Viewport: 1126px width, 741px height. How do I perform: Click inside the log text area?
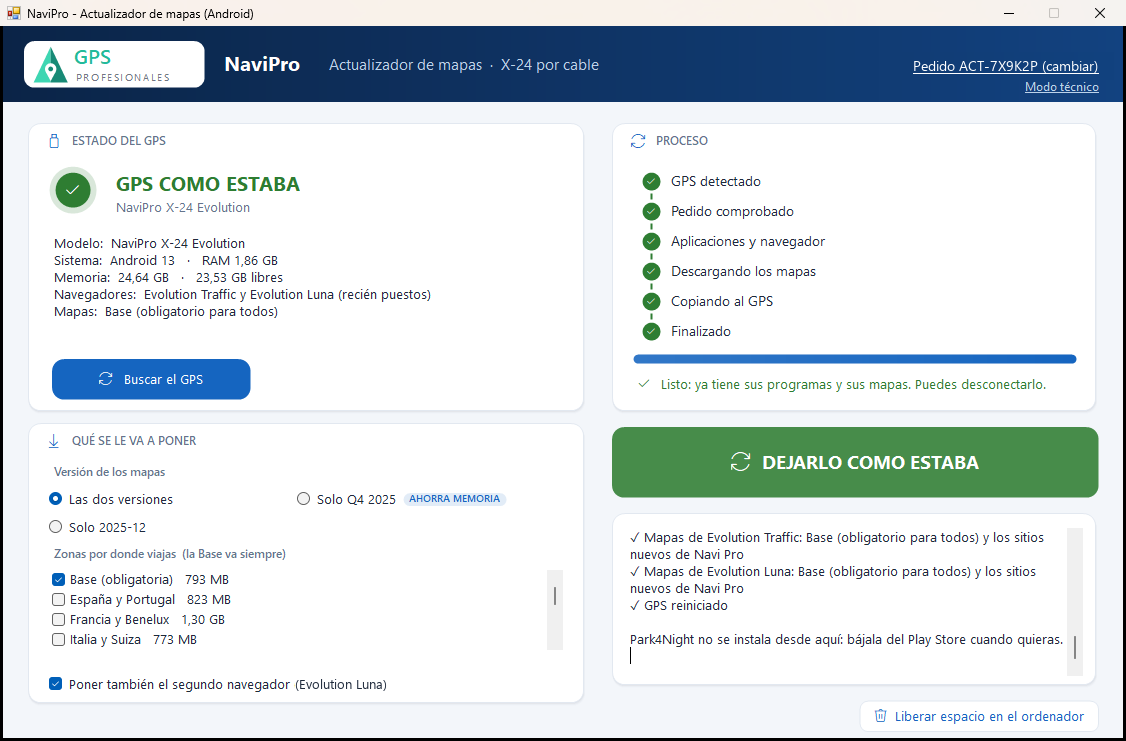click(x=847, y=602)
